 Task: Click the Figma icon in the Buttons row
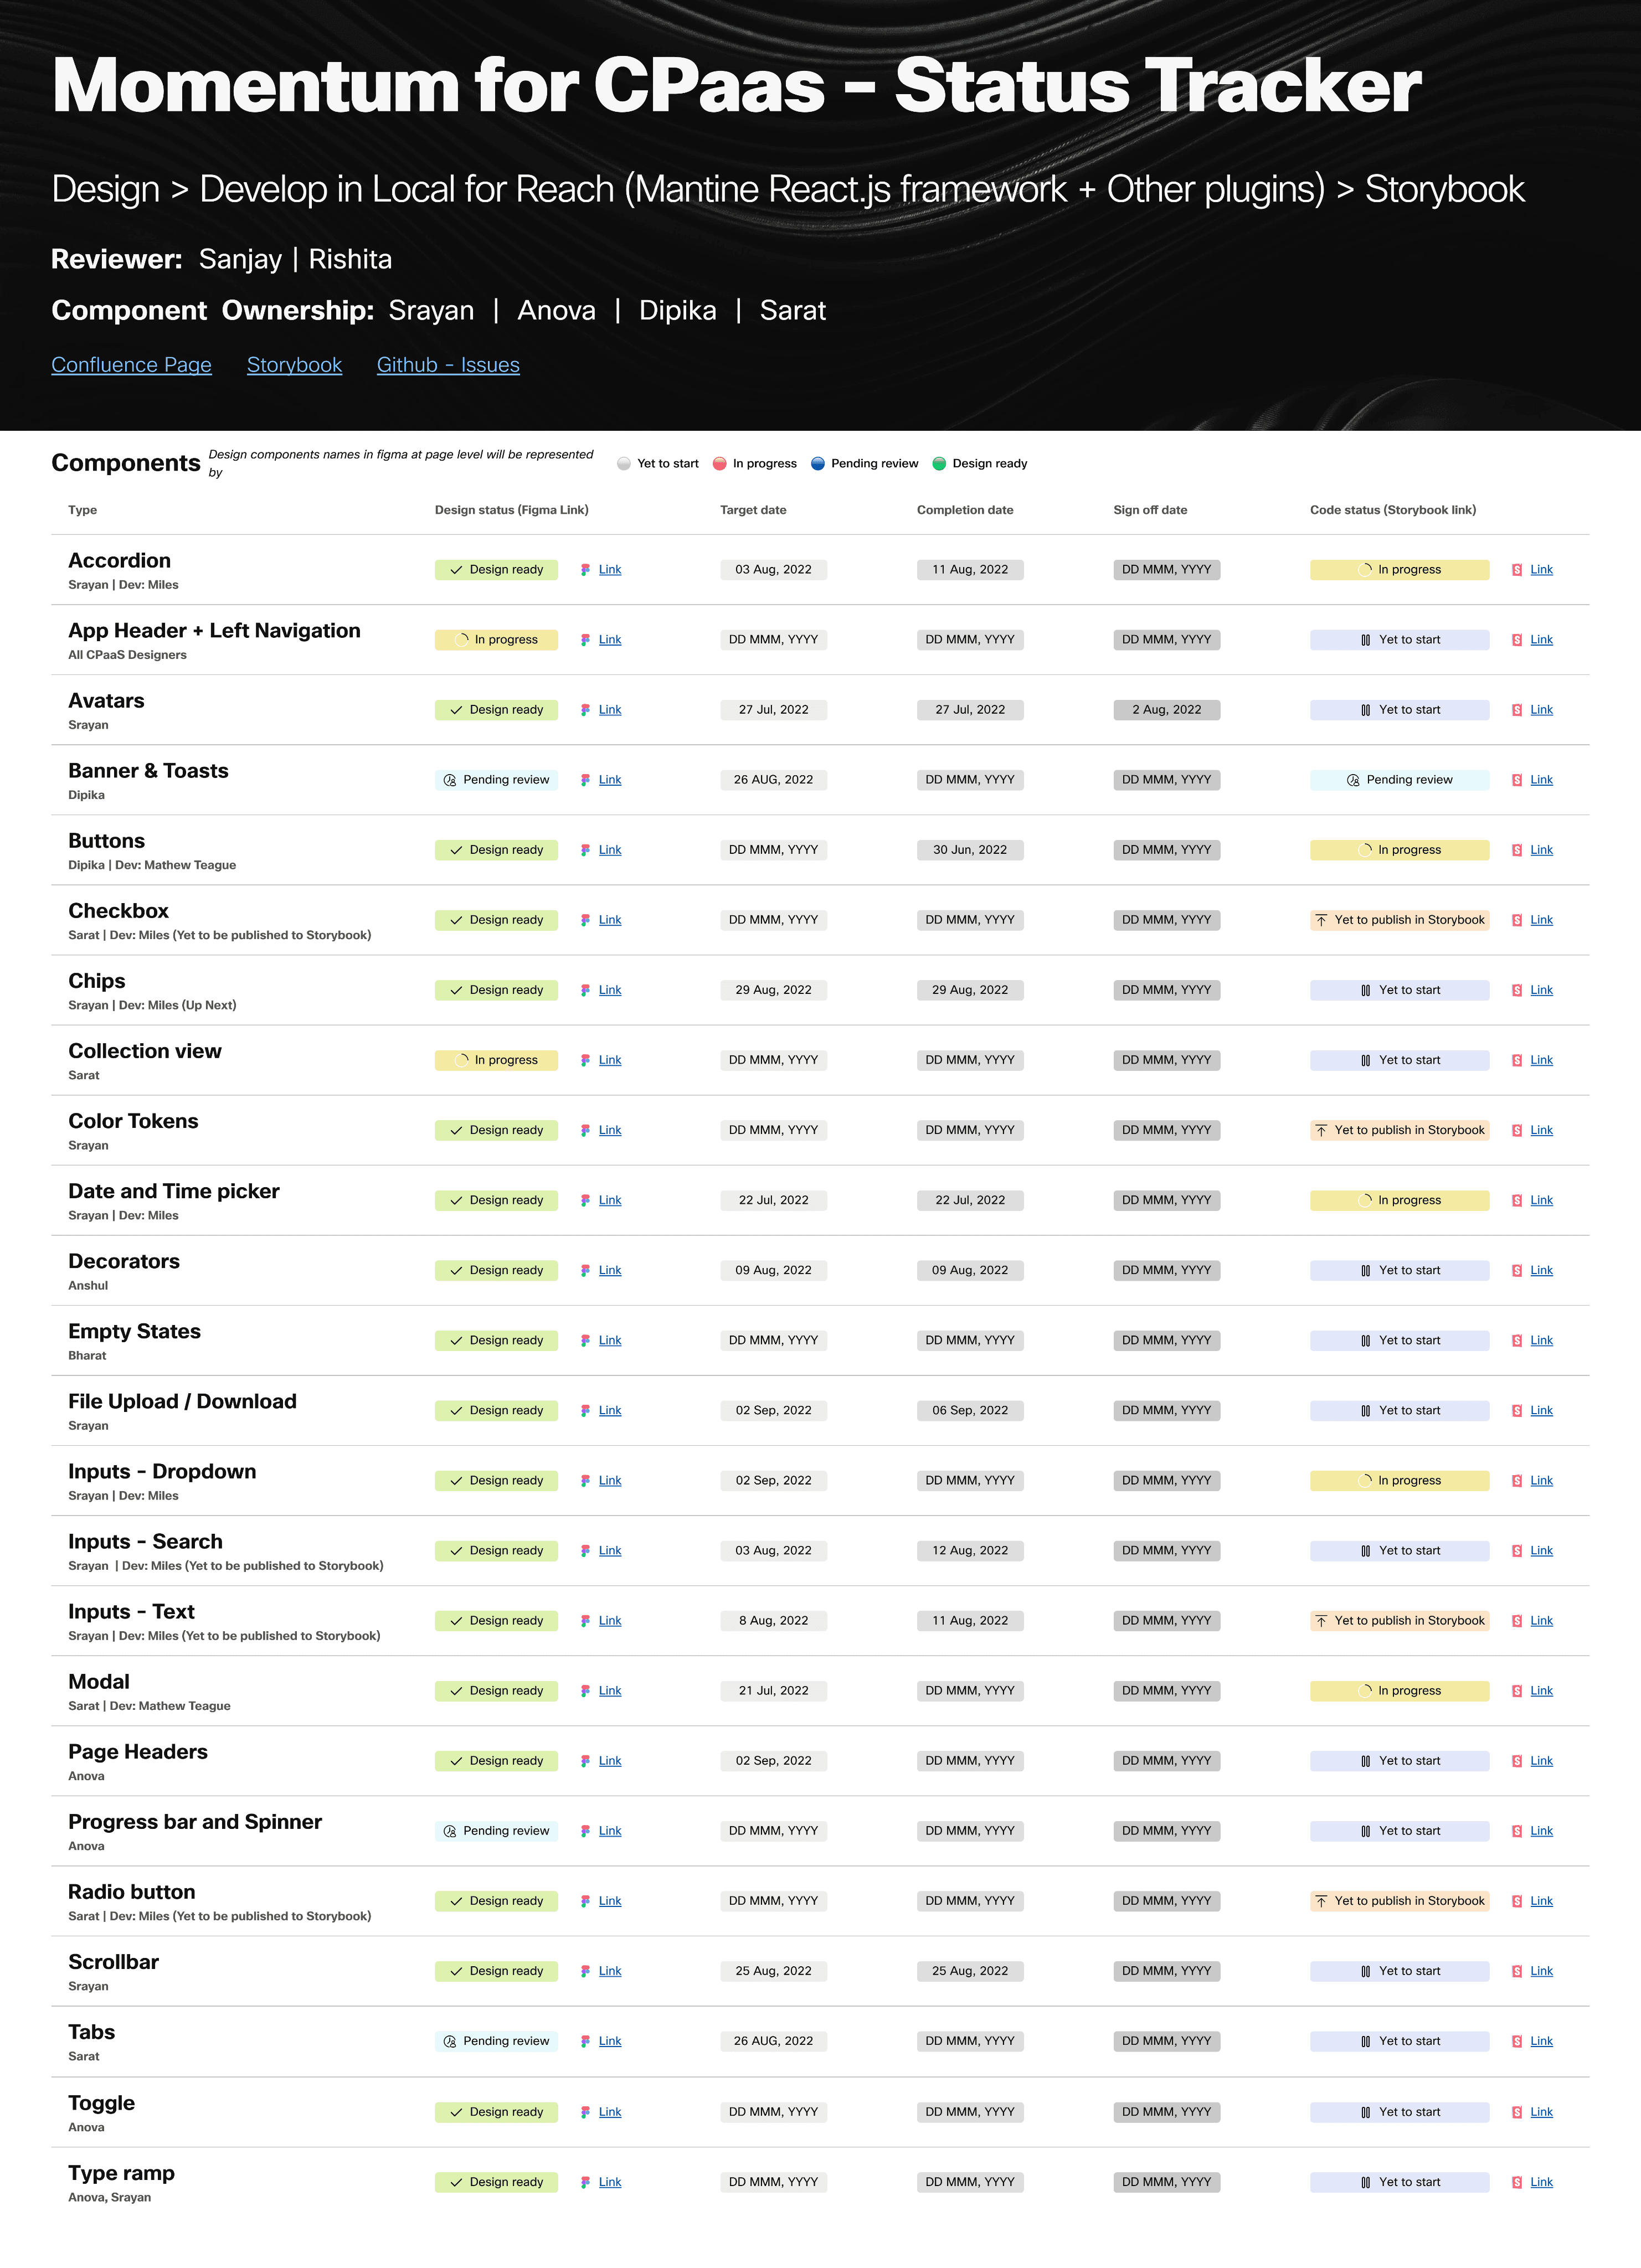pyautogui.click(x=585, y=850)
